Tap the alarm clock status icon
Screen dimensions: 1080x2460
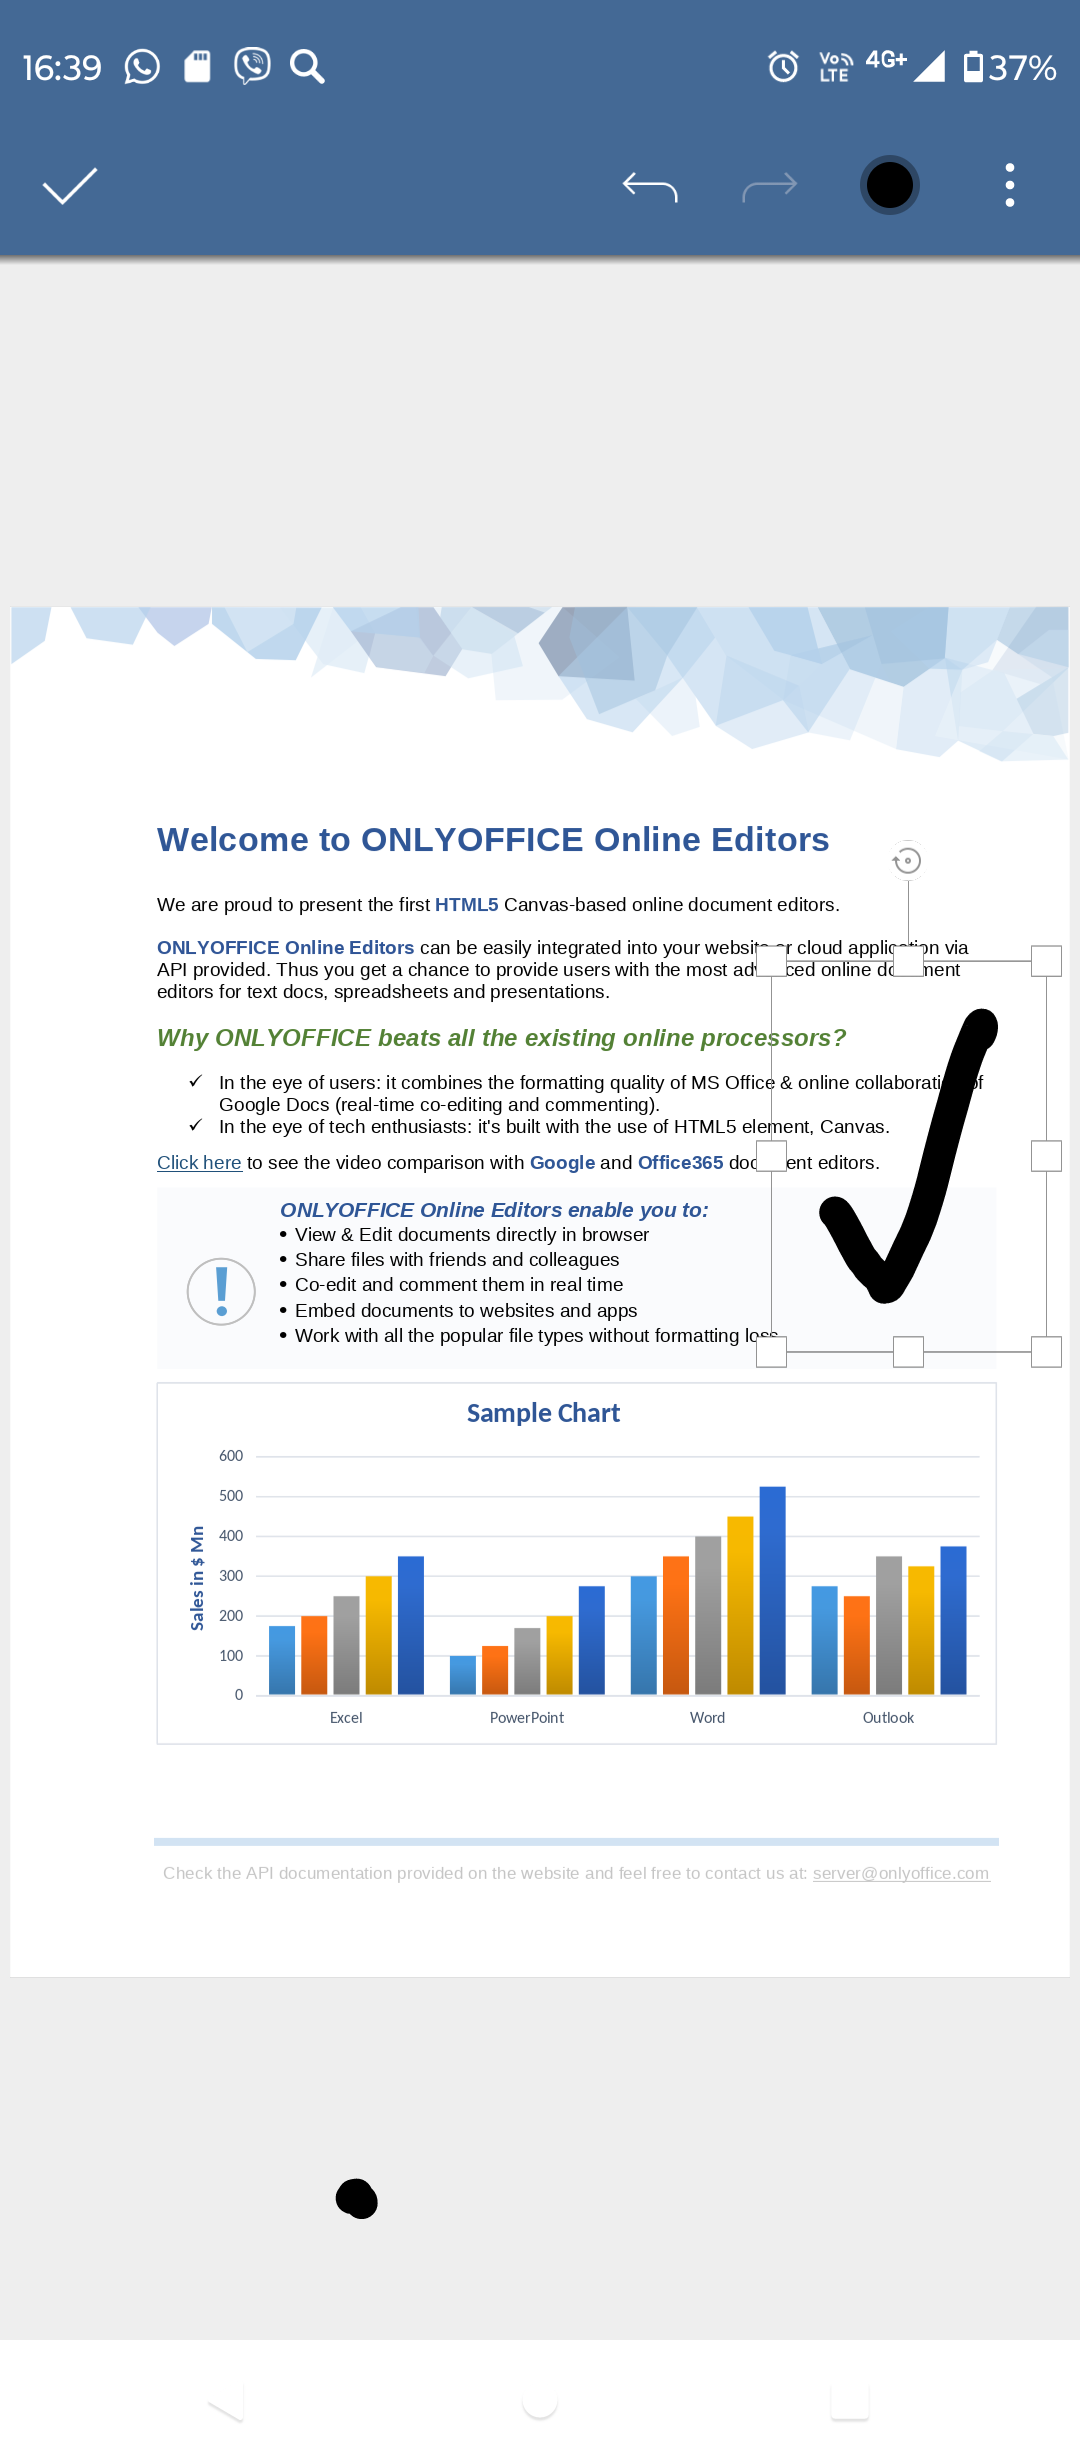click(x=783, y=67)
